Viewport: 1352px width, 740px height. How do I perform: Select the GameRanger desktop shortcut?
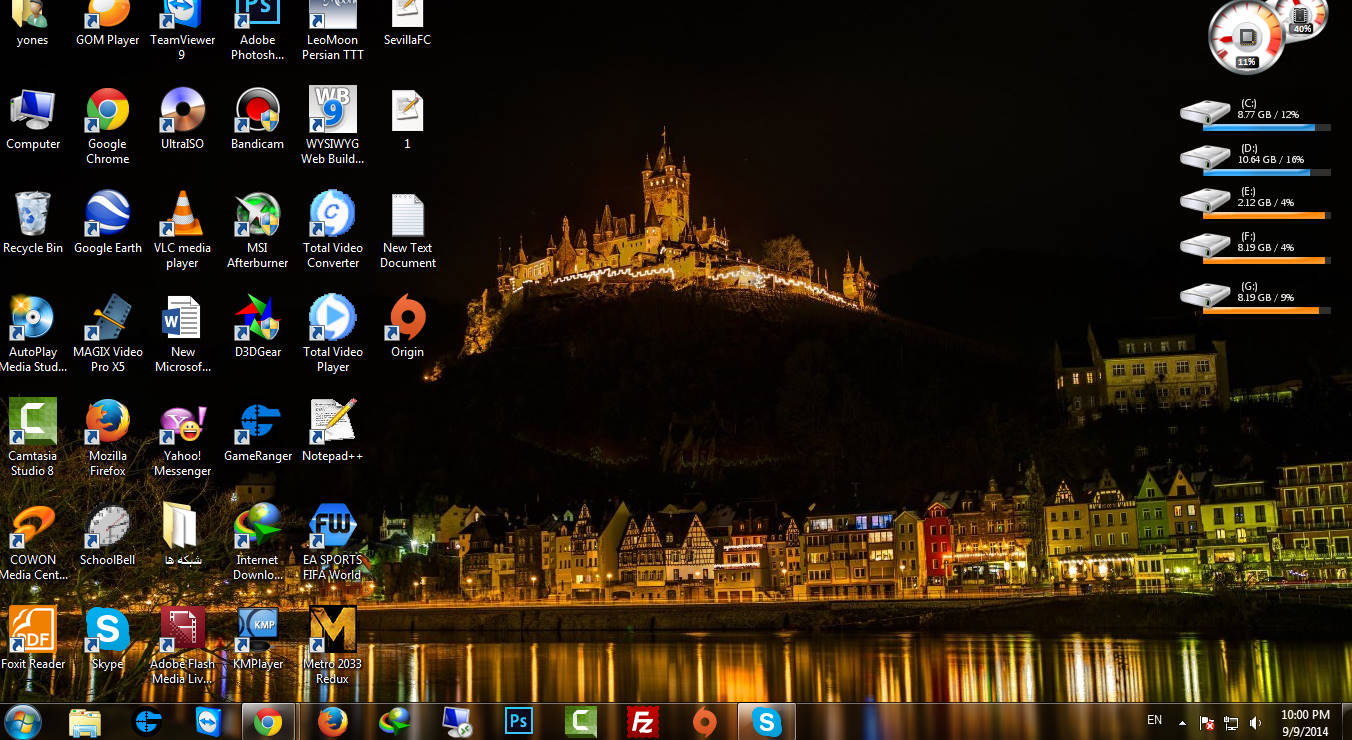coord(257,431)
